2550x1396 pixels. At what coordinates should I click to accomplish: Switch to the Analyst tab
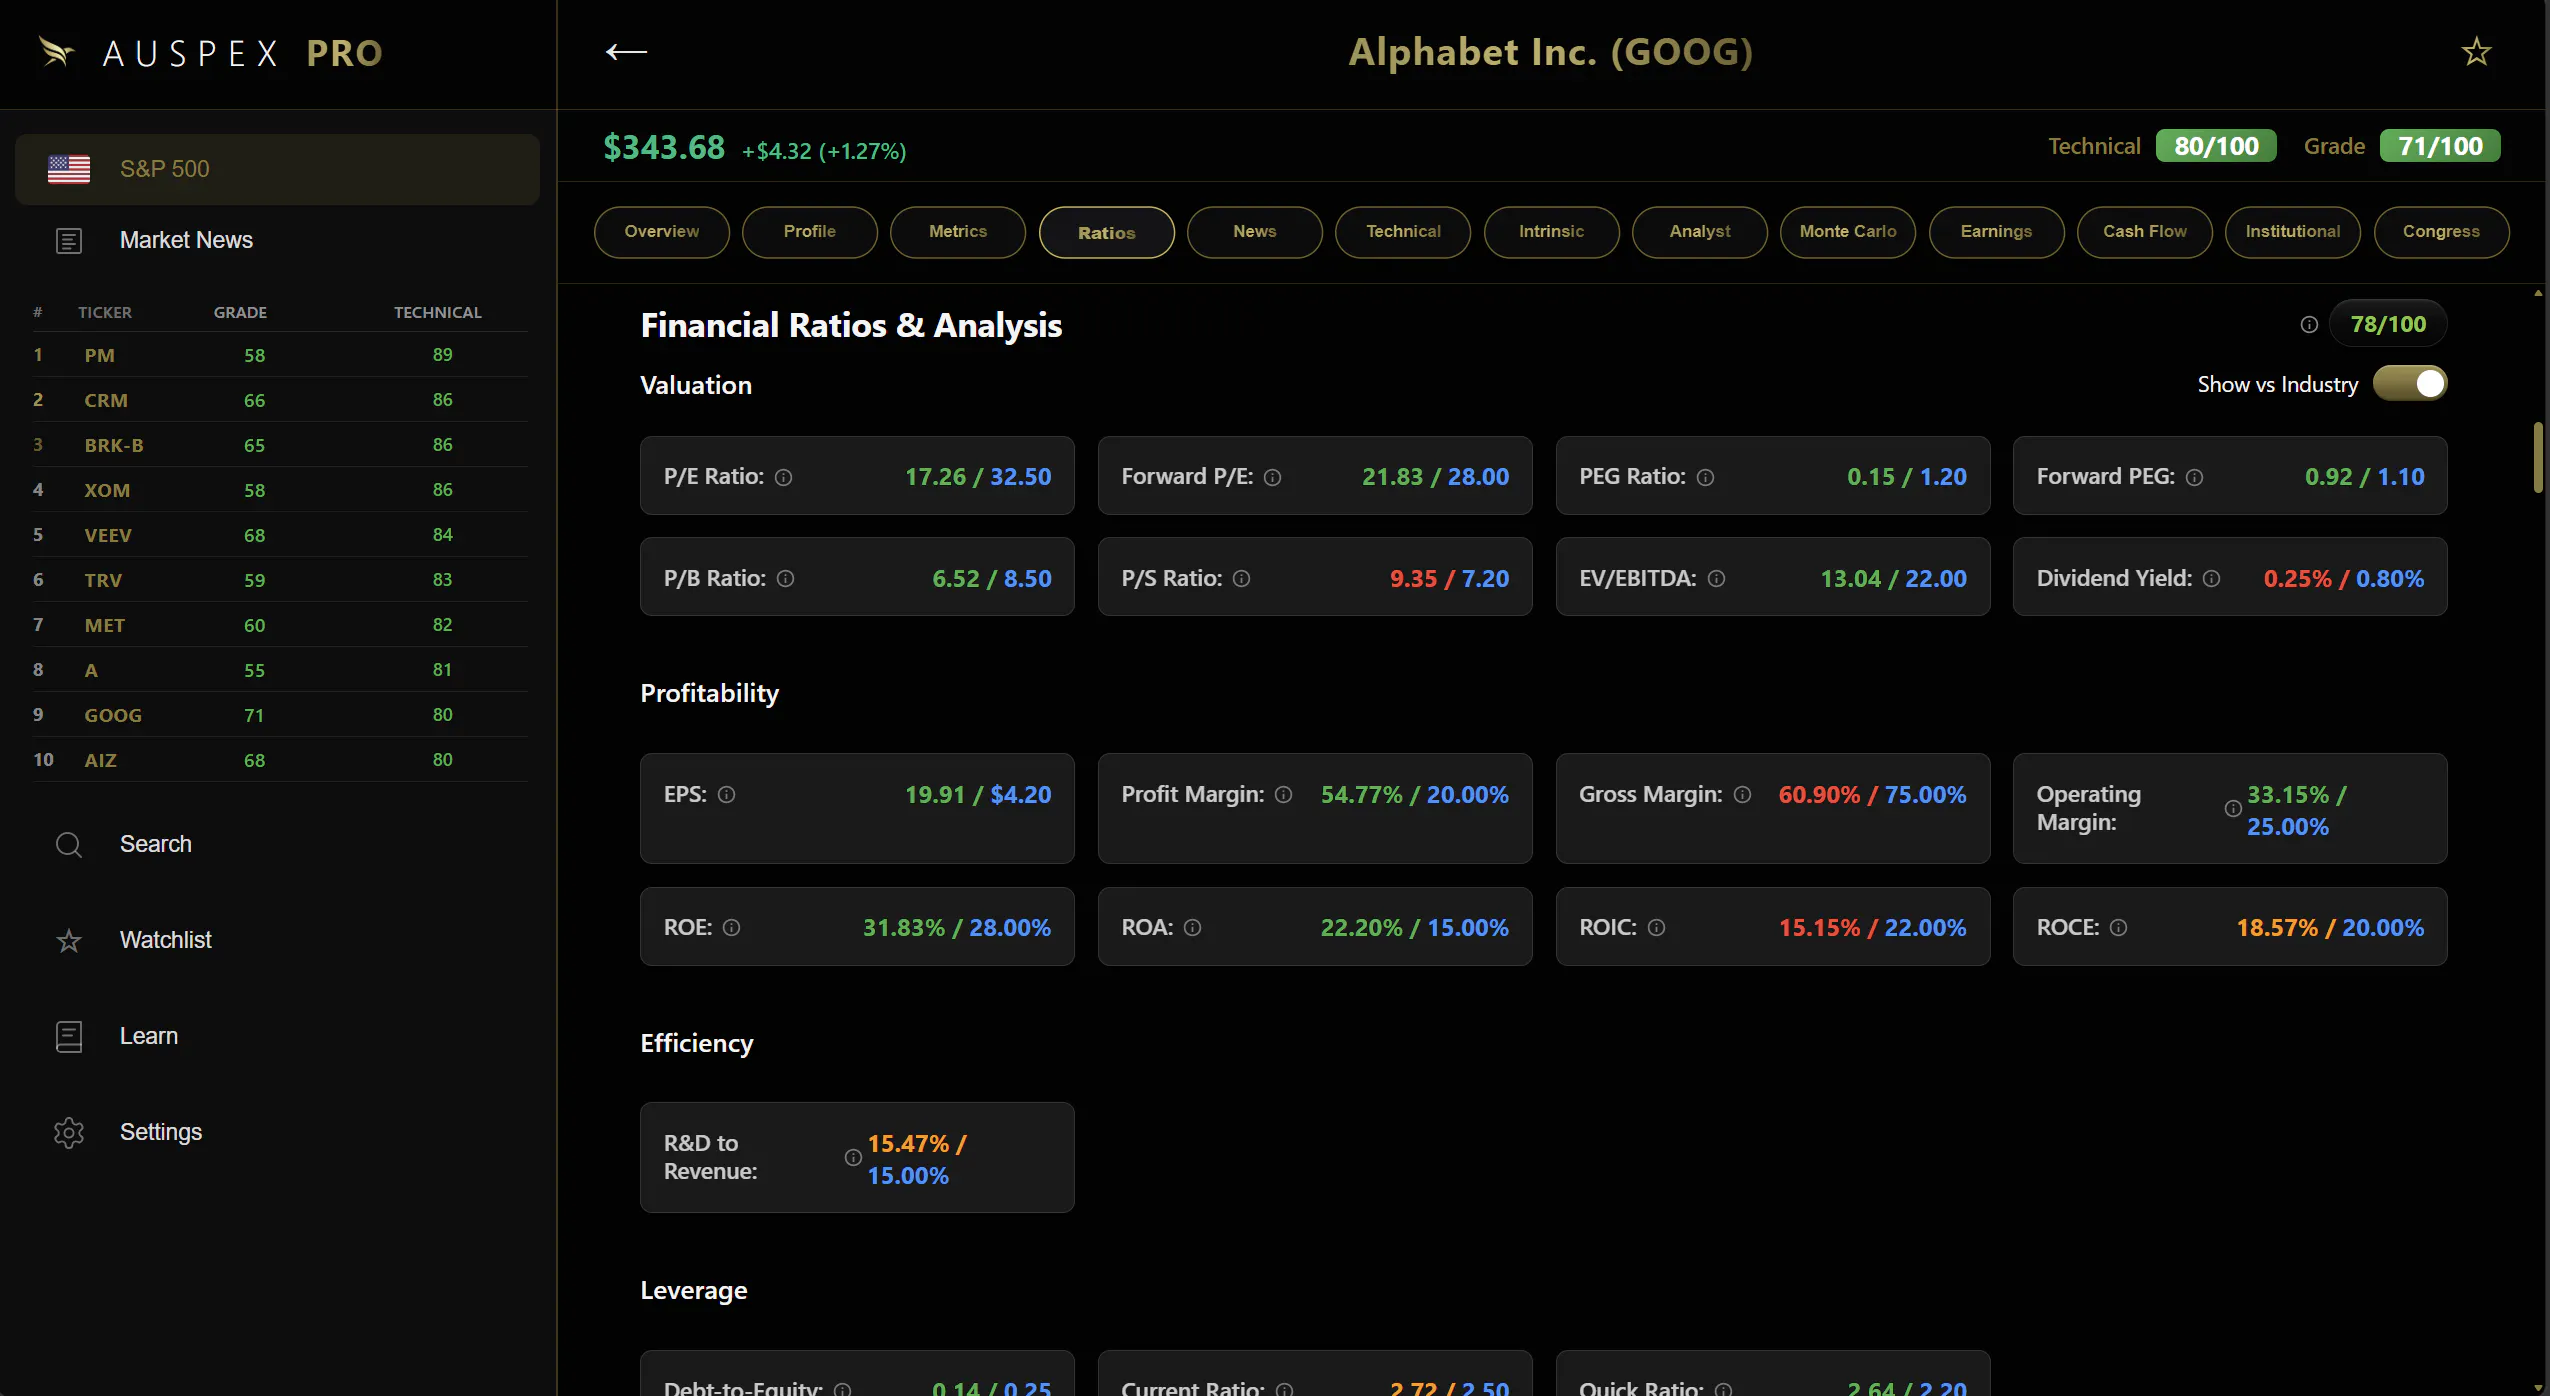1700,232
